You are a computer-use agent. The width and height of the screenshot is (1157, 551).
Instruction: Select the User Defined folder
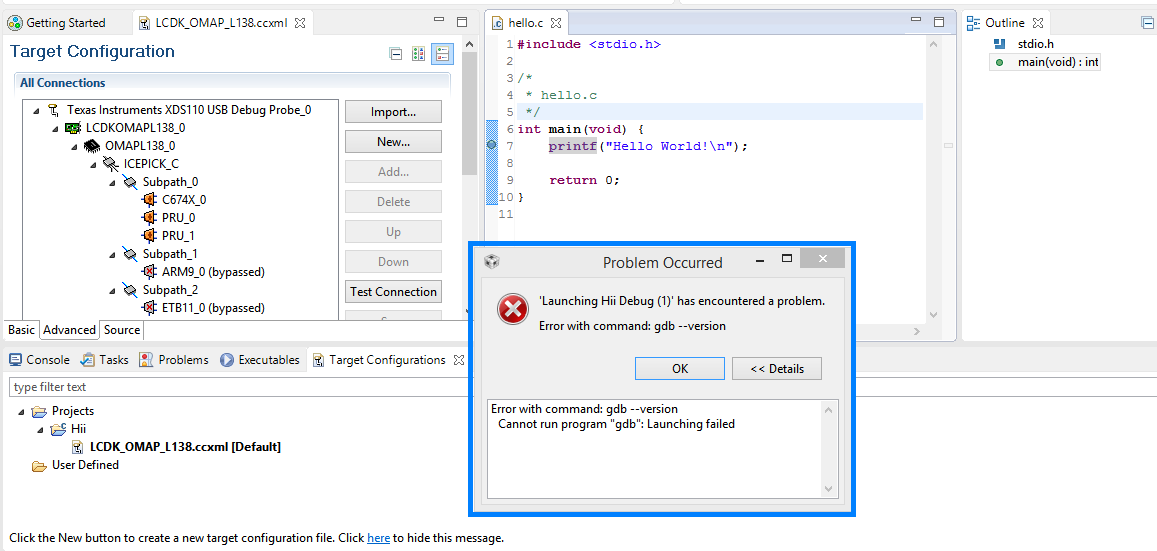(75, 465)
